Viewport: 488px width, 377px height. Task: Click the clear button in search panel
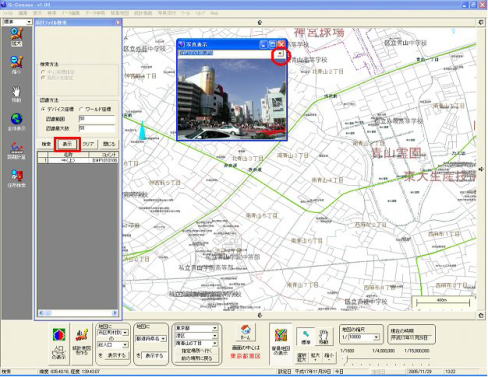(88, 144)
